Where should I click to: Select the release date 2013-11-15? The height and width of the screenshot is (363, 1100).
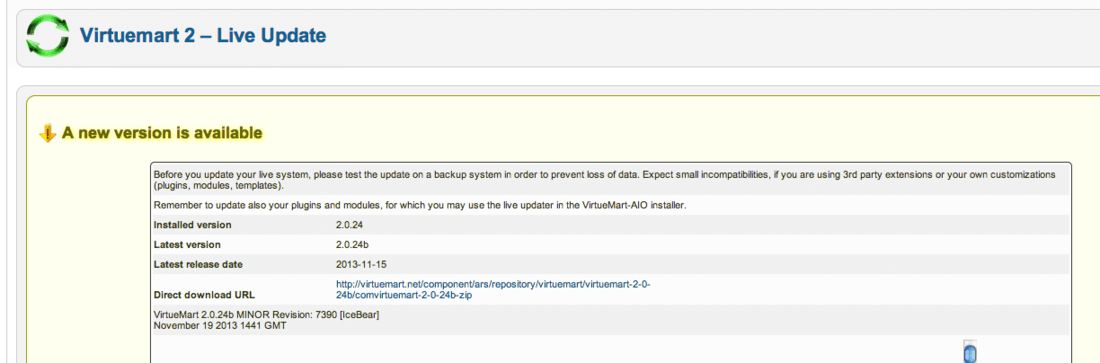(x=361, y=264)
